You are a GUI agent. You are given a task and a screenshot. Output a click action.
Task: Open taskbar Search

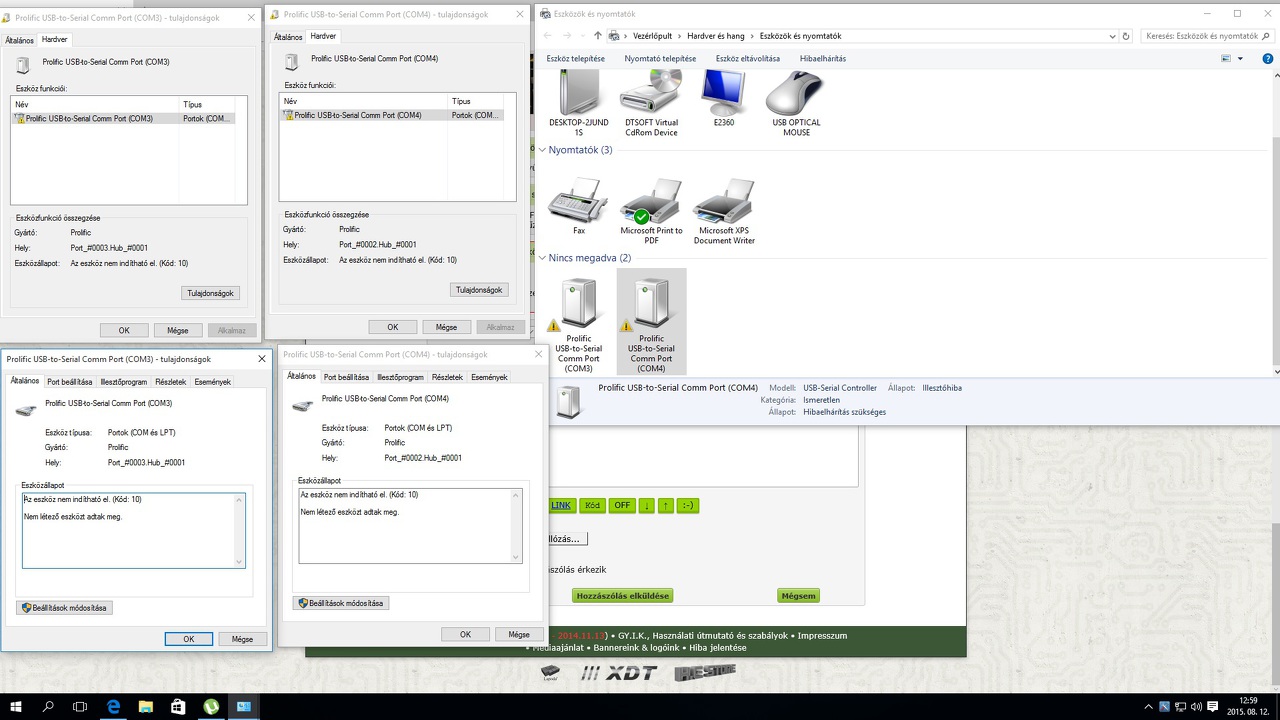click(x=48, y=706)
